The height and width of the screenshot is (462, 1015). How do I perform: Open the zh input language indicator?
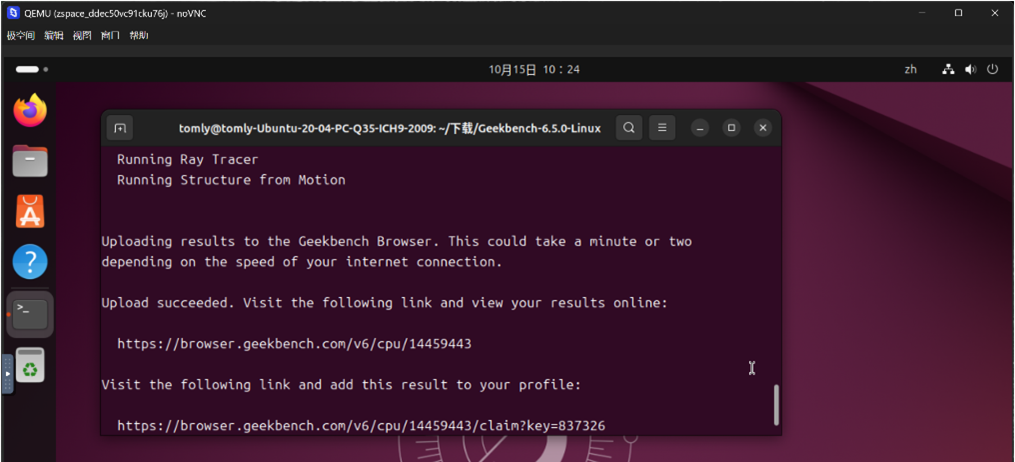click(911, 69)
